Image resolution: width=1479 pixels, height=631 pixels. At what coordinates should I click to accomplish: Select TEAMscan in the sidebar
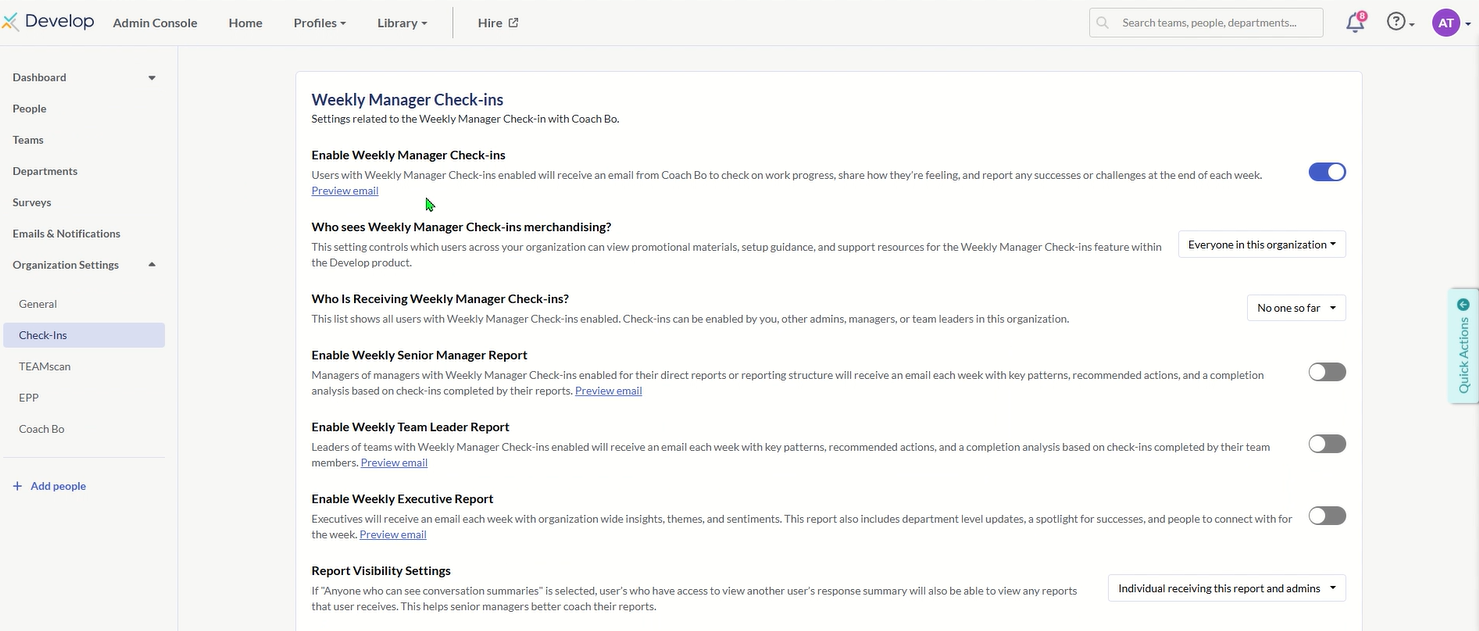(x=44, y=367)
